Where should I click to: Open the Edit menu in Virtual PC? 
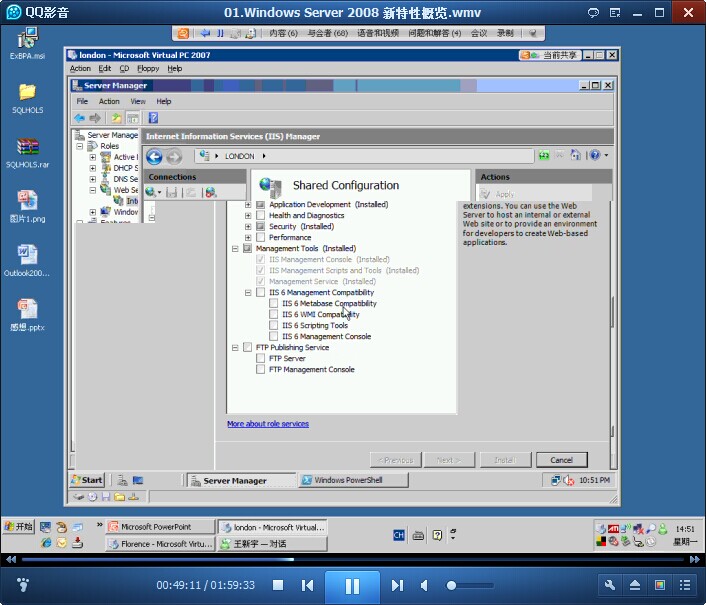click(104, 68)
